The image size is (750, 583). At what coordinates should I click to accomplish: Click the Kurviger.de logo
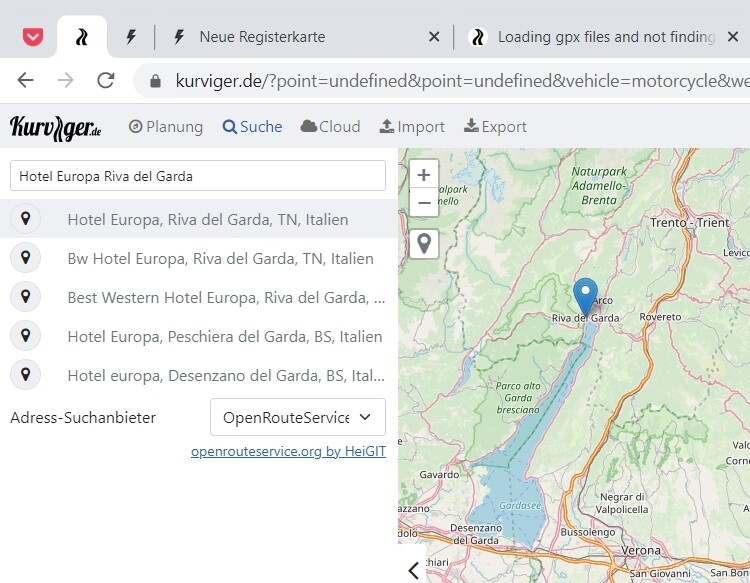click(x=55, y=128)
